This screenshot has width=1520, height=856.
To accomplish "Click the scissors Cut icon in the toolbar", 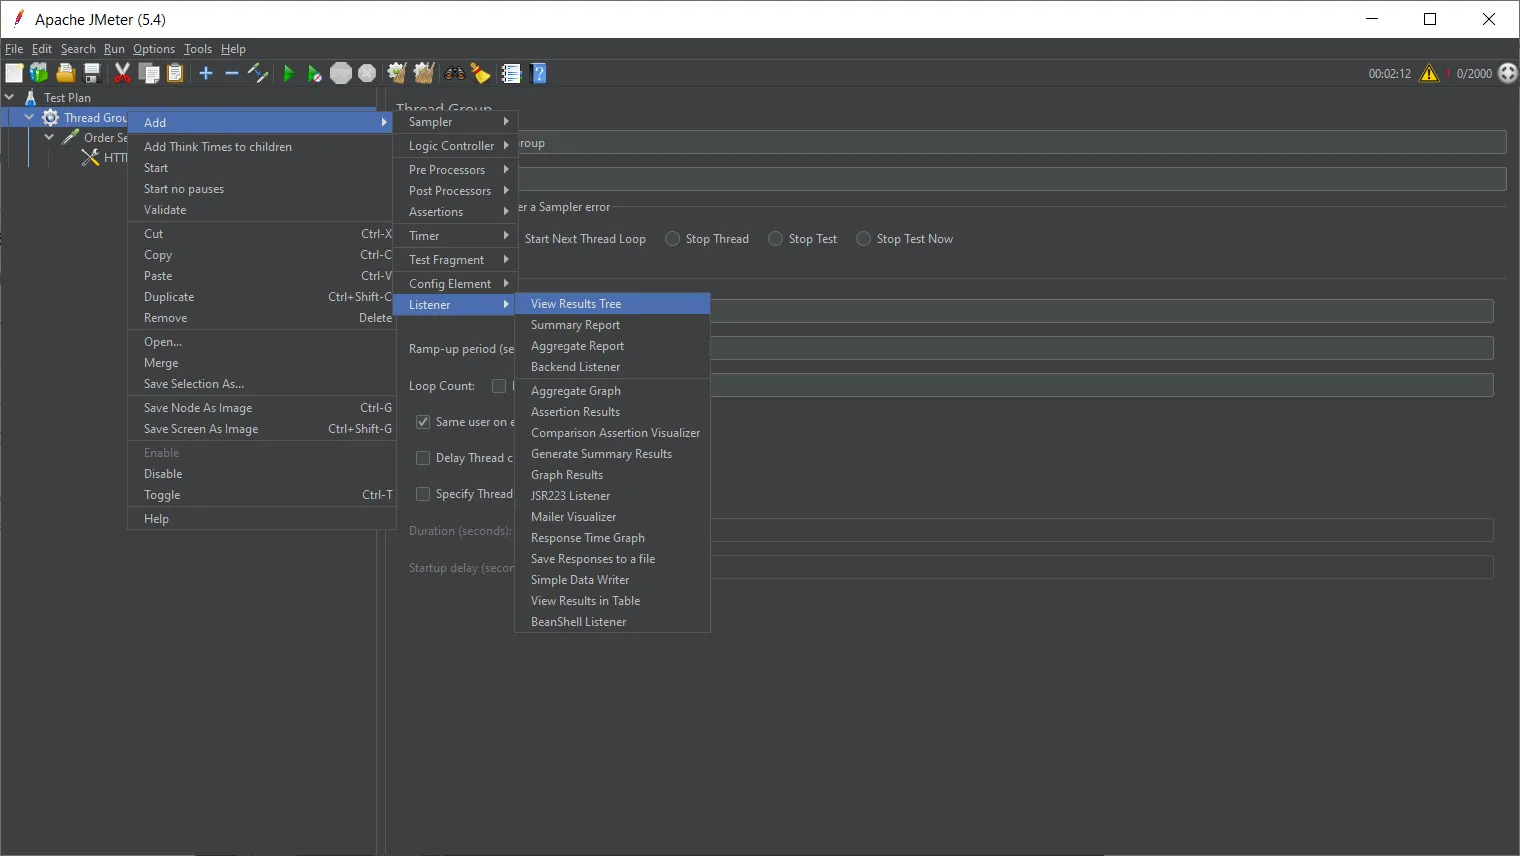I will click(123, 73).
